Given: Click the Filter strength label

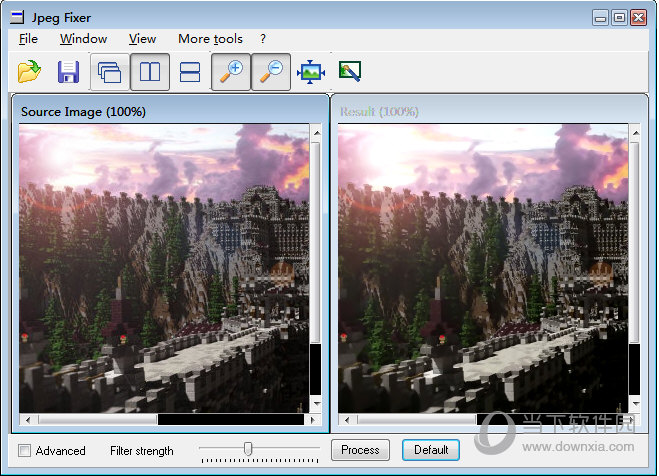Looking at the screenshot, I should click(142, 451).
